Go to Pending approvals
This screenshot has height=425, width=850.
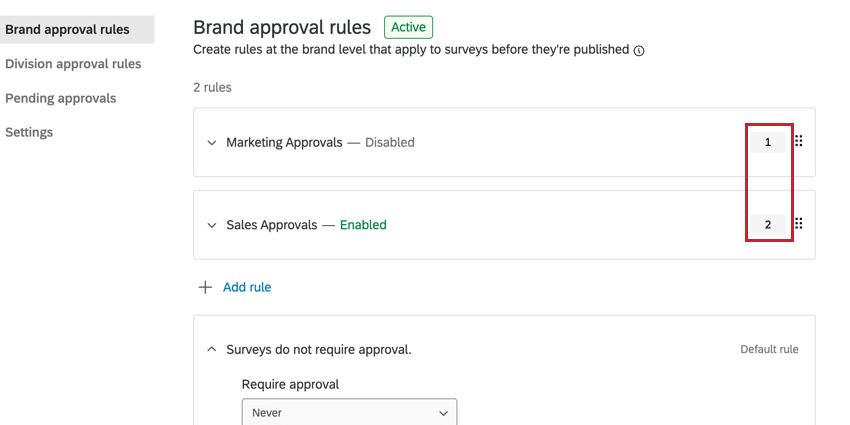pos(61,98)
